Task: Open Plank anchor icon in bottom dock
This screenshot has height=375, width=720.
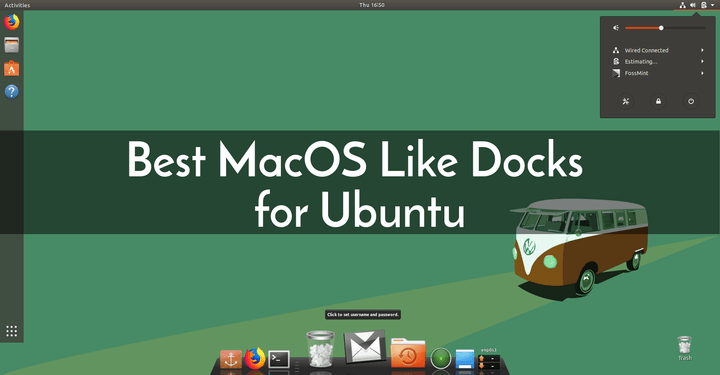Action: pyautogui.click(x=231, y=359)
